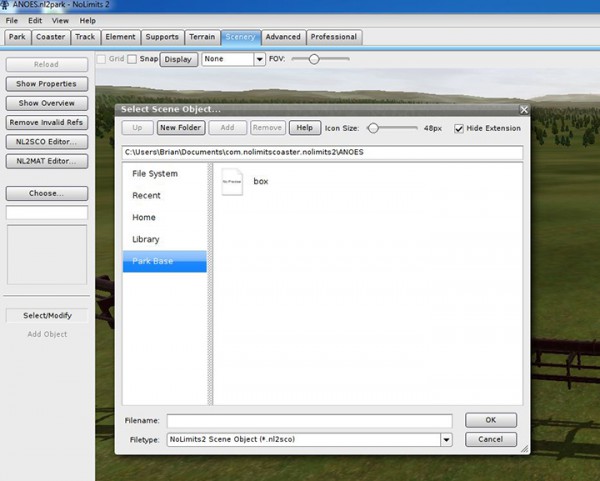
Task: Open the File menu
Action: (x=12, y=20)
